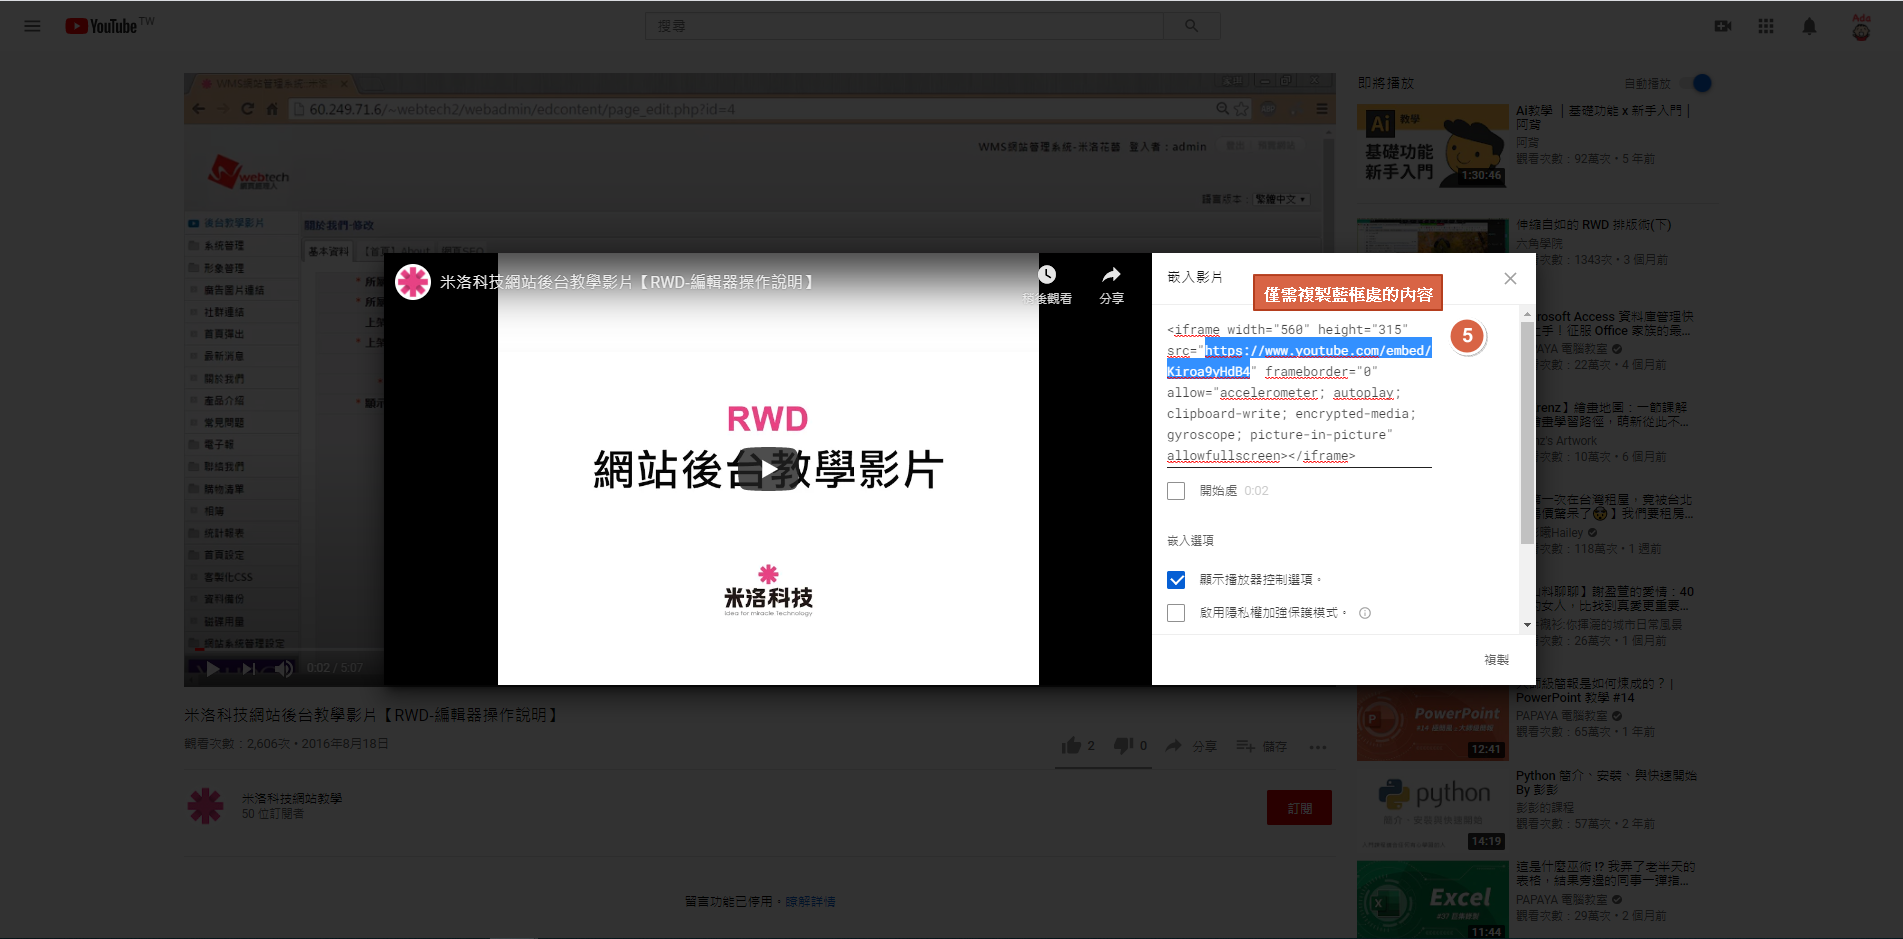
Task: Open the notifications bell
Action: point(1809,26)
